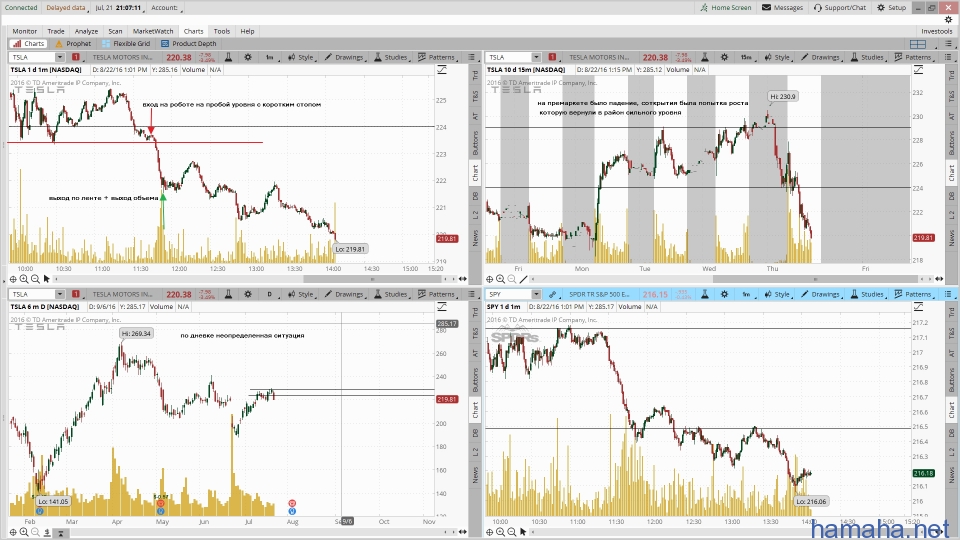Open Investools link
The image size is (960, 540).
937,31
